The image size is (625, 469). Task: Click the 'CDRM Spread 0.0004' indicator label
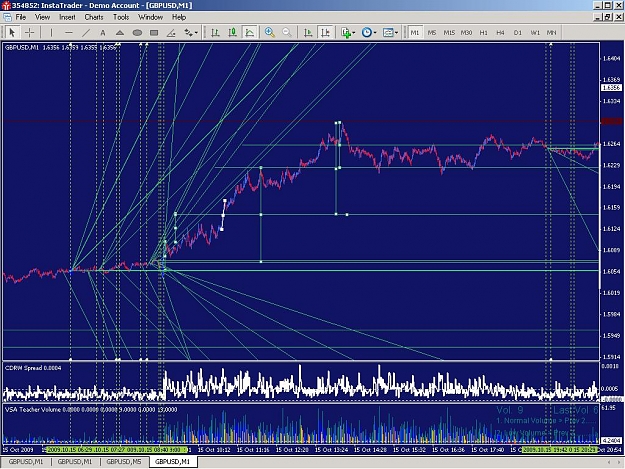tap(33, 368)
